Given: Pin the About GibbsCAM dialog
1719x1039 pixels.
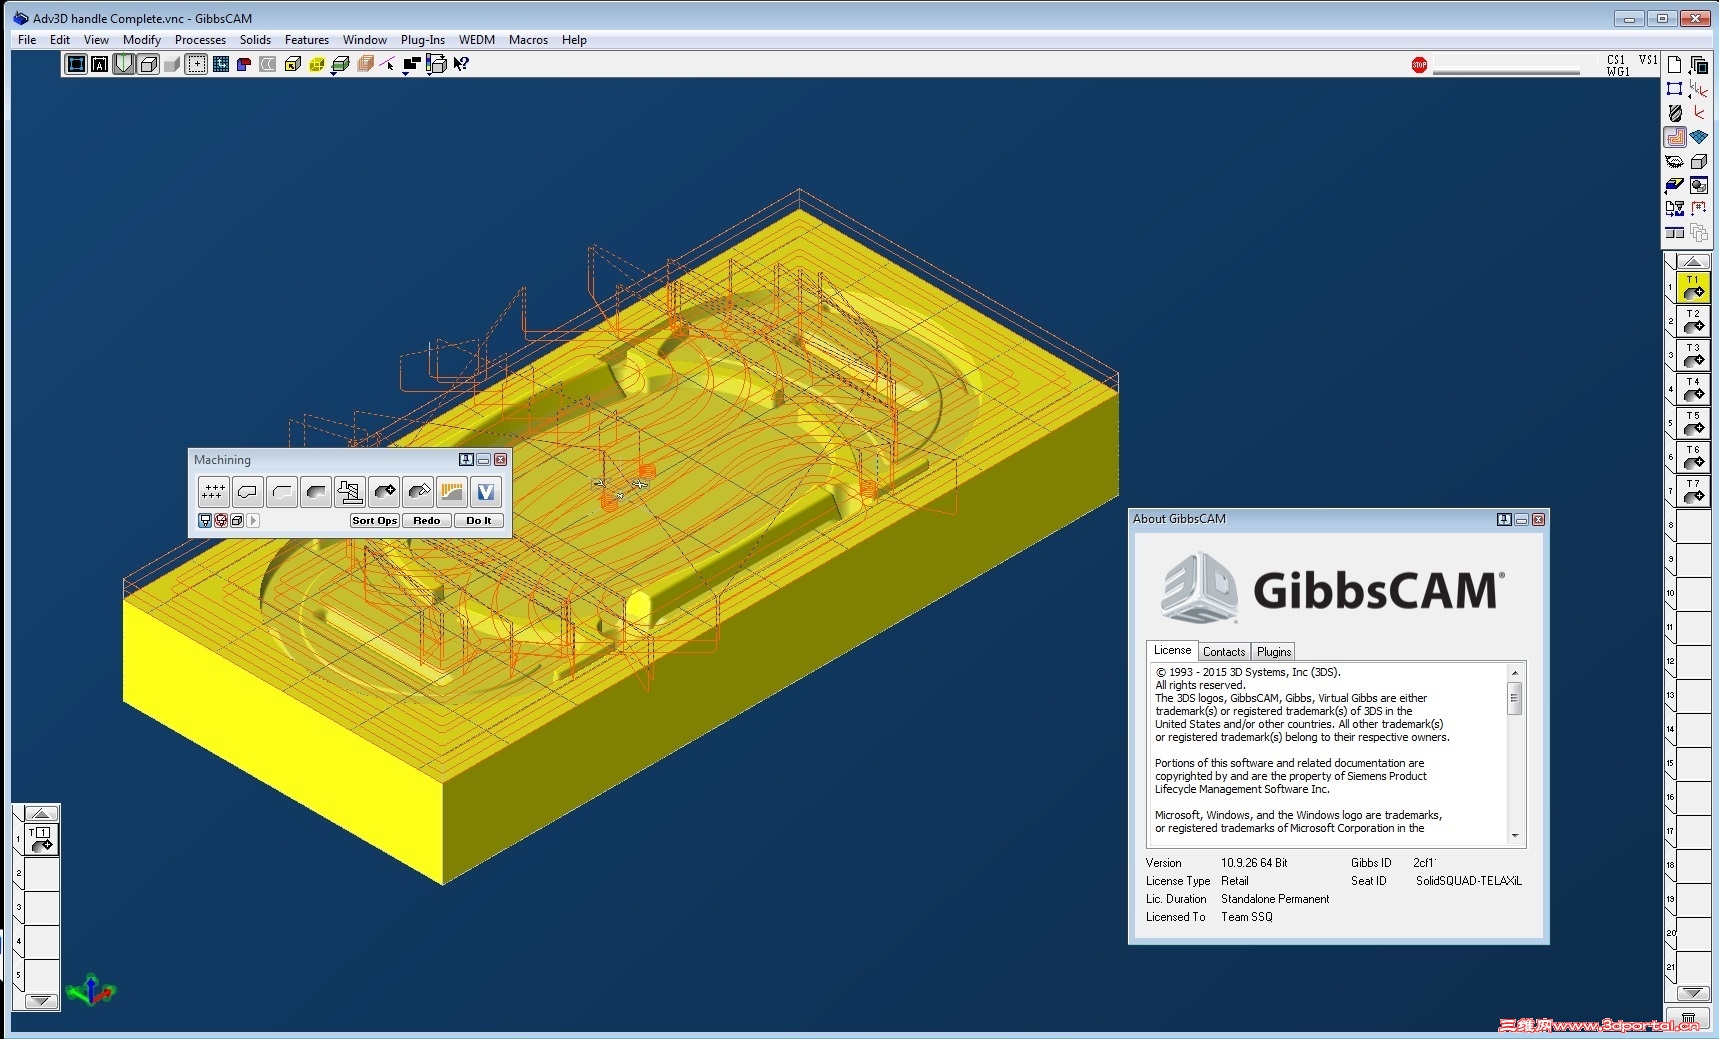Looking at the screenshot, I should (1504, 519).
